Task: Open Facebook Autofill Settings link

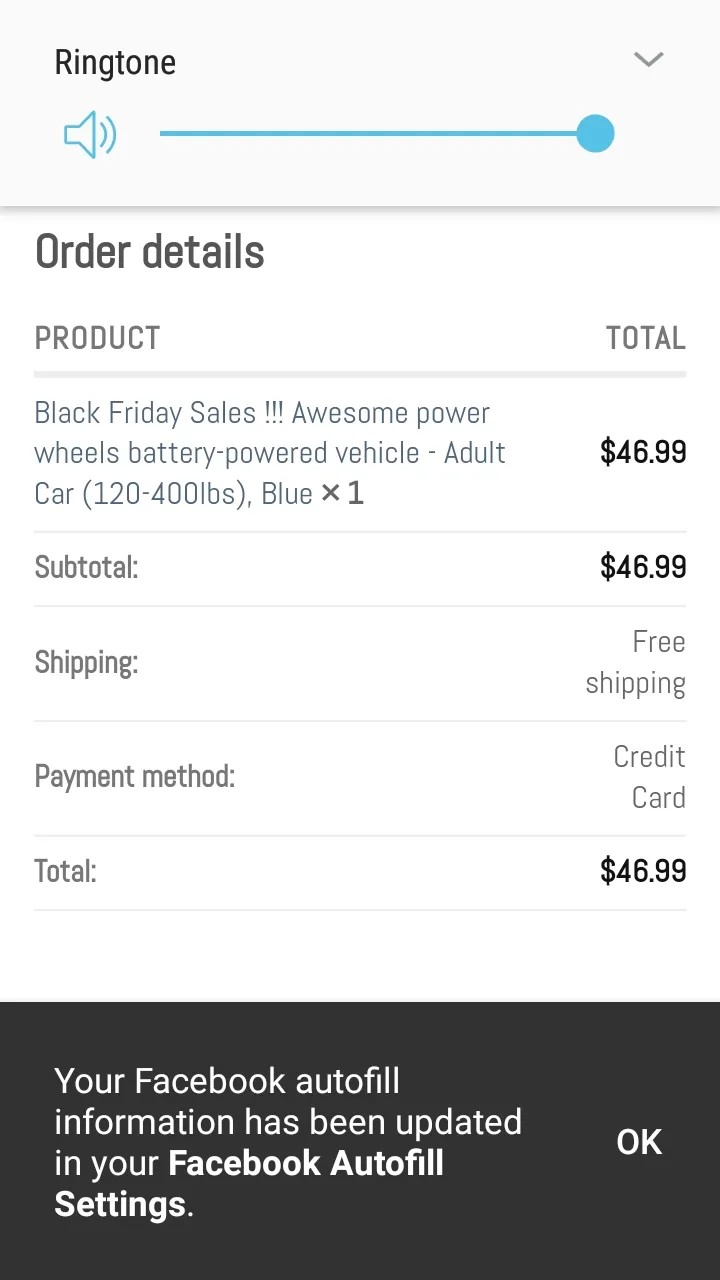Action: click(x=249, y=1184)
